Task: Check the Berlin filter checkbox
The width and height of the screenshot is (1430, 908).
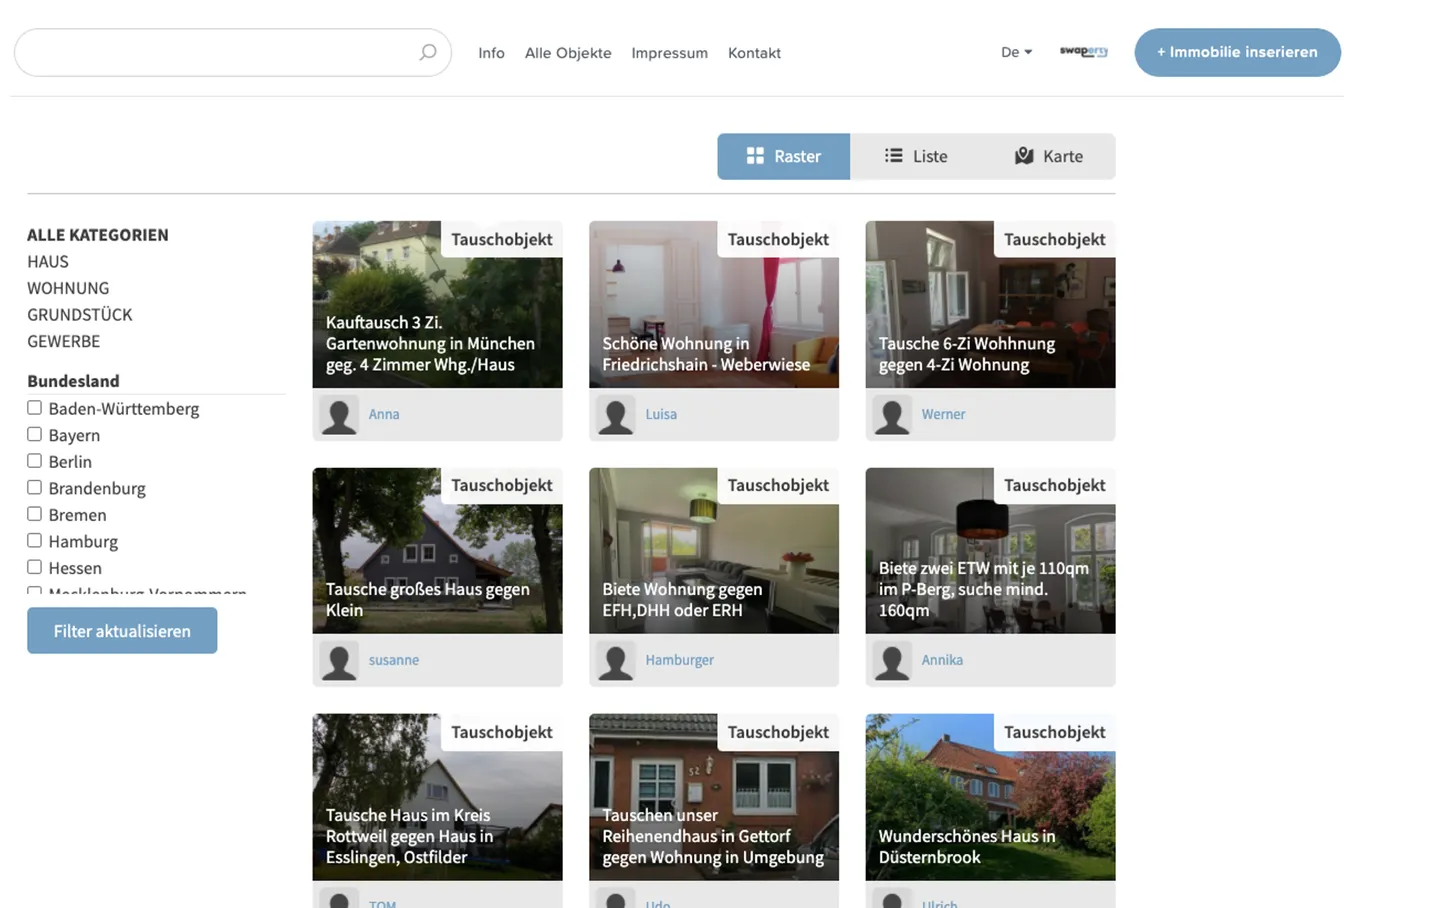Action: 35,461
